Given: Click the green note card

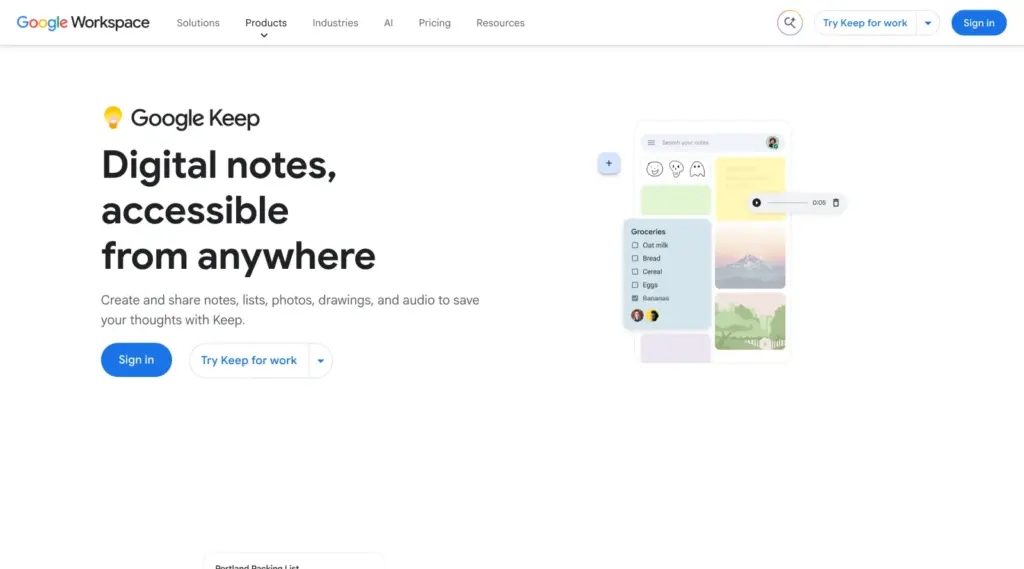Looking at the screenshot, I should coord(675,200).
